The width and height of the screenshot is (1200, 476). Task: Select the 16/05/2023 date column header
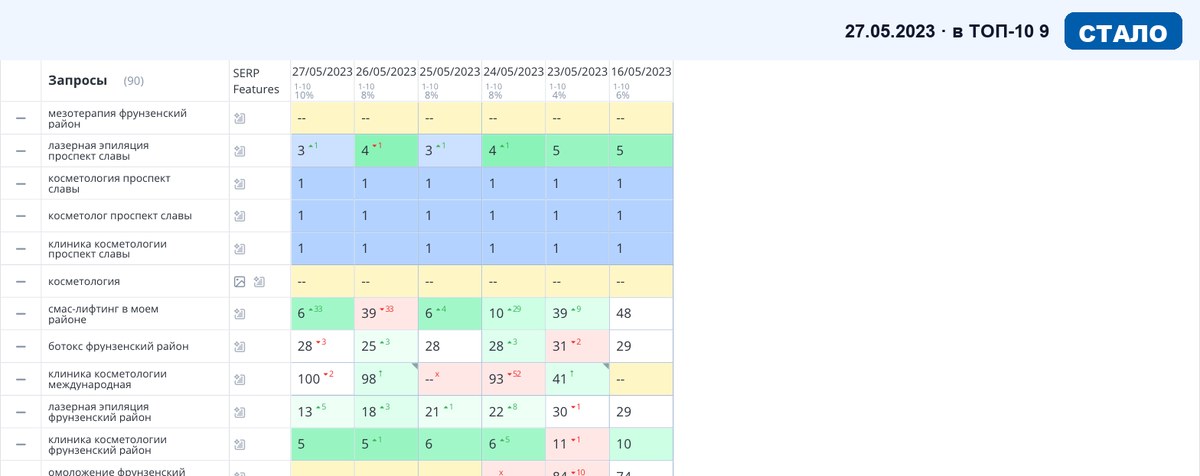click(641, 72)
